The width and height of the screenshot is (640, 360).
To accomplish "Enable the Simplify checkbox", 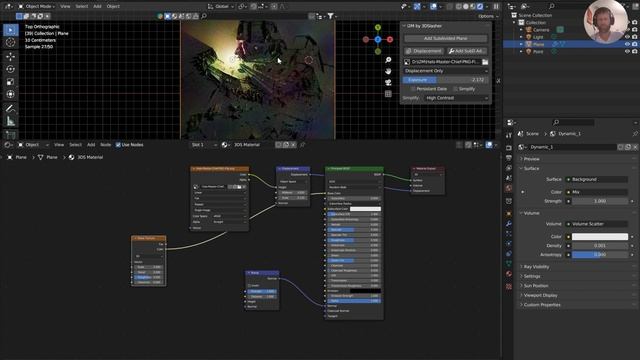I will (455, 89).
